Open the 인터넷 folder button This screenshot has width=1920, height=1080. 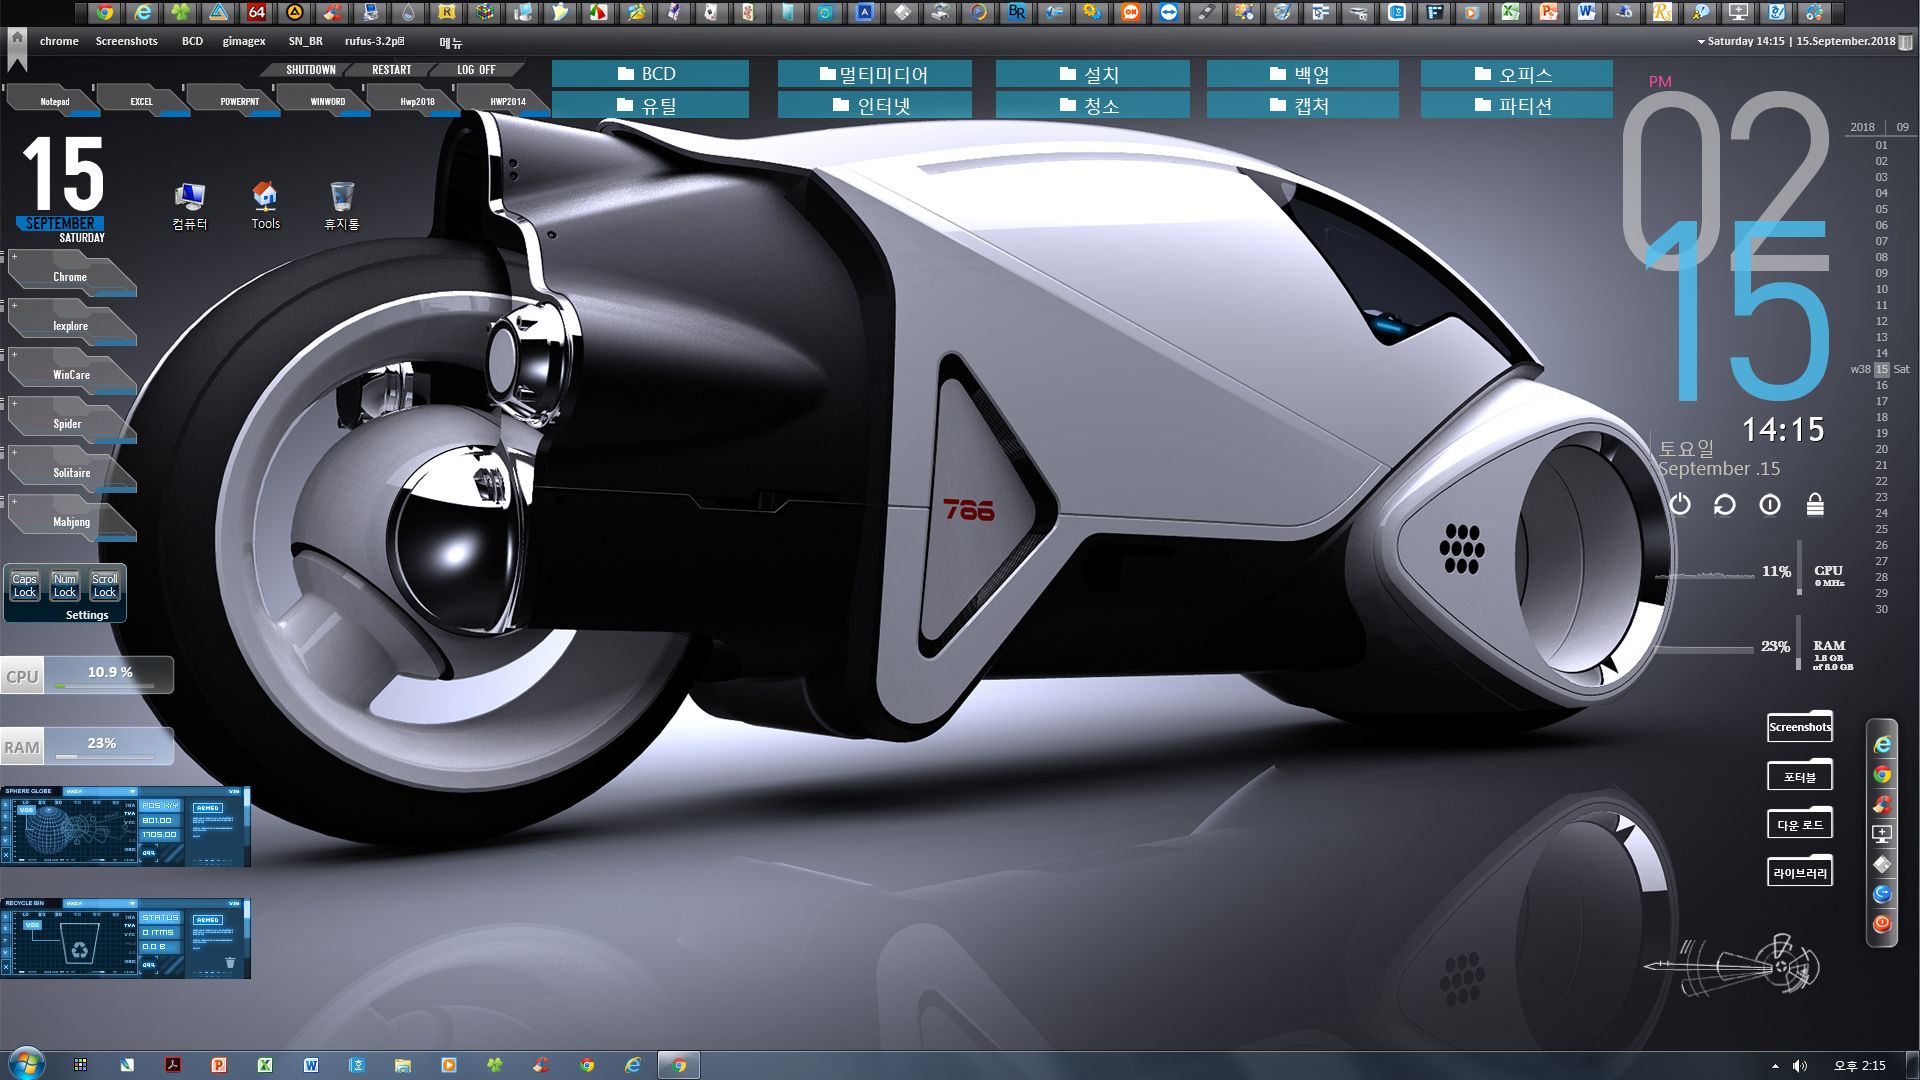(x=874, y=105)
